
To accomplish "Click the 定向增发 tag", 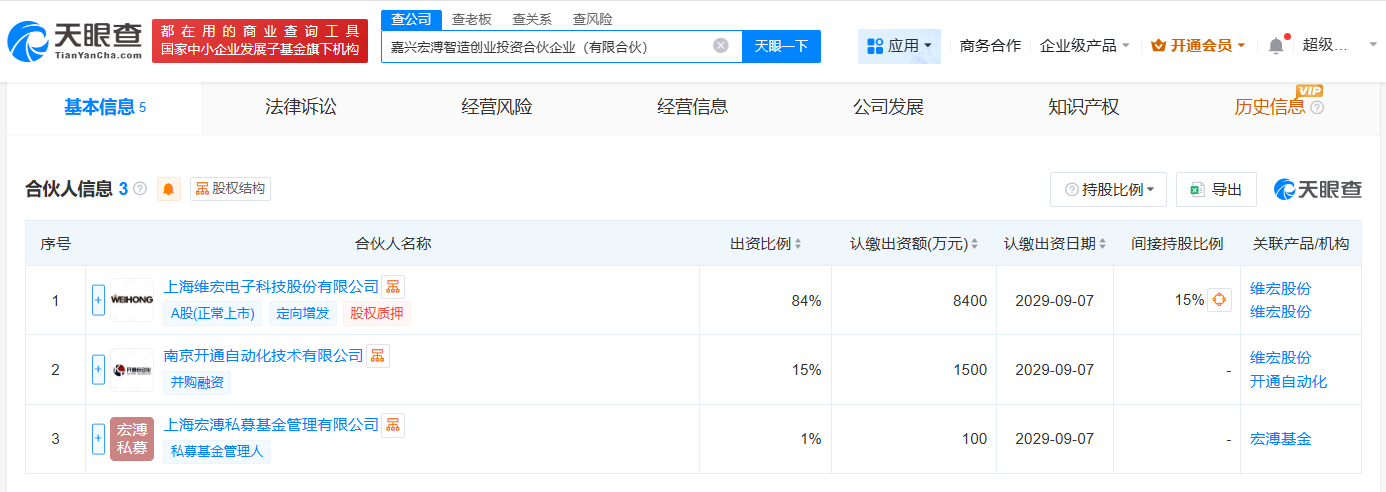I will [x=303, y=313].
